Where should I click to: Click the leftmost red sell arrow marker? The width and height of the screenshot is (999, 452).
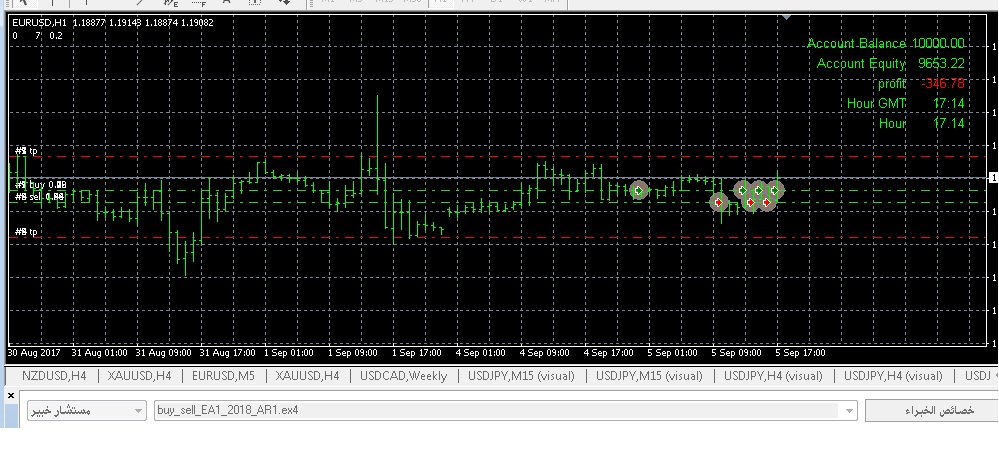pyautogui.click(x=718, y=202)
